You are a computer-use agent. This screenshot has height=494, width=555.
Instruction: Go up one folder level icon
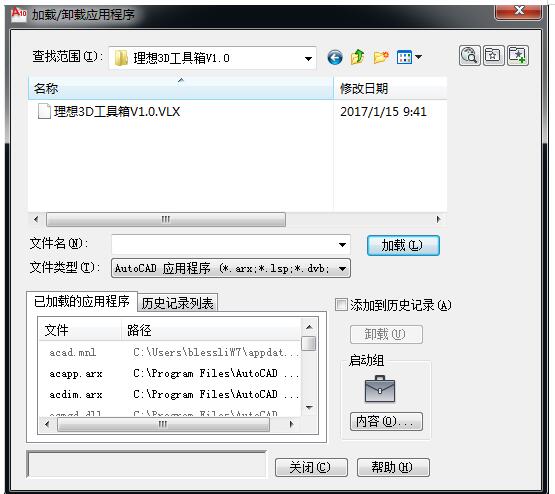click(357, 57)
